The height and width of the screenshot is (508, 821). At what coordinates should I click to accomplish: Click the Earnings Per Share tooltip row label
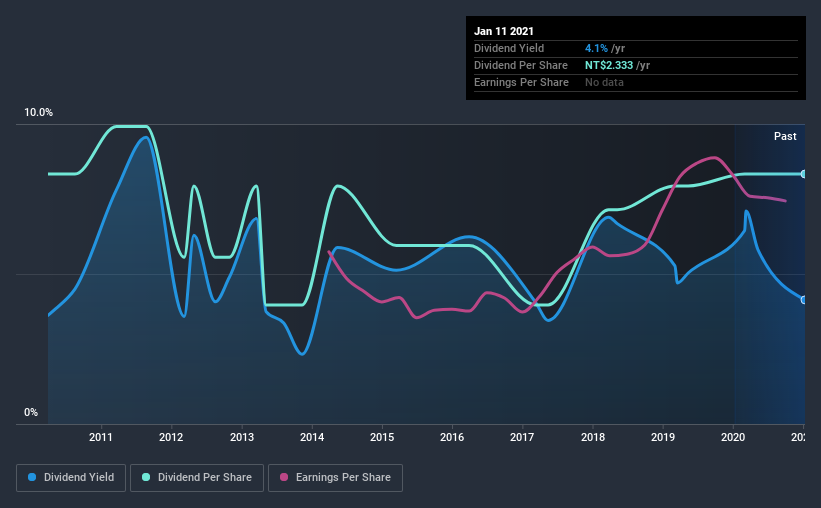pyautogui.click(x=522, y=82)
